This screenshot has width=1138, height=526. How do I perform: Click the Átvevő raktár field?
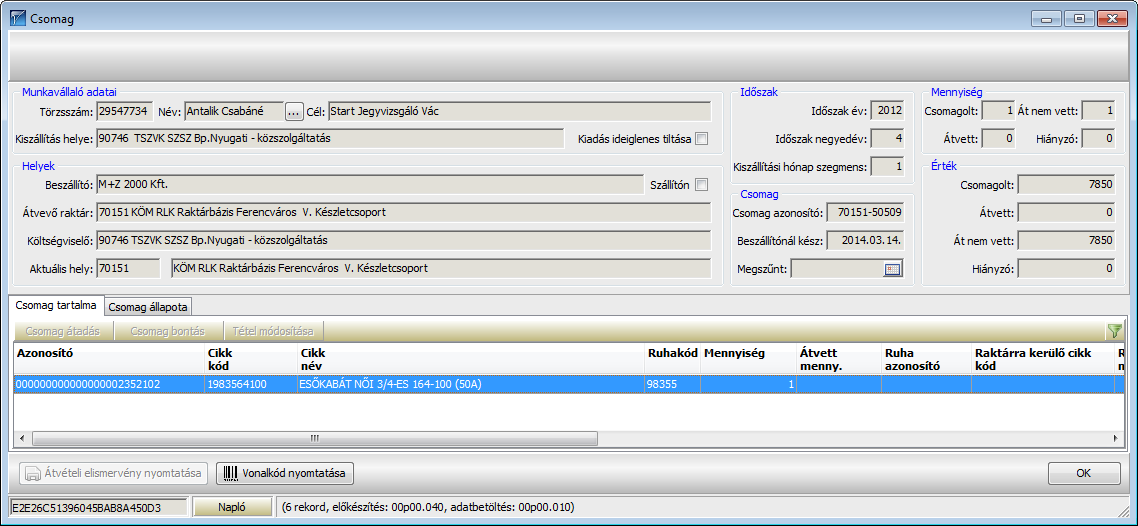tap(404, 213)
